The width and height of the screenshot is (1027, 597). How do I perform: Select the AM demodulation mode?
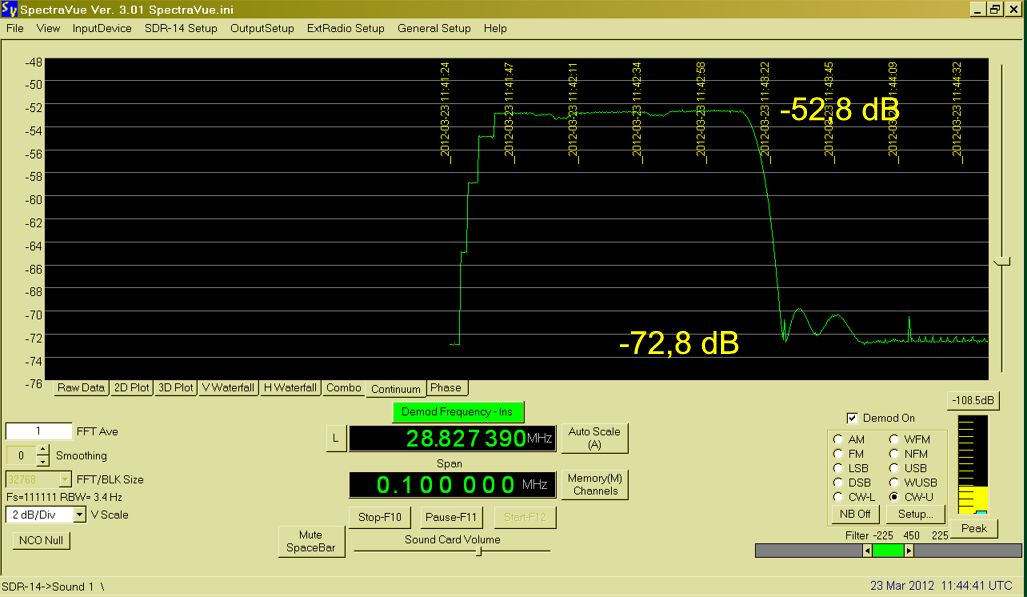(838, 439)
